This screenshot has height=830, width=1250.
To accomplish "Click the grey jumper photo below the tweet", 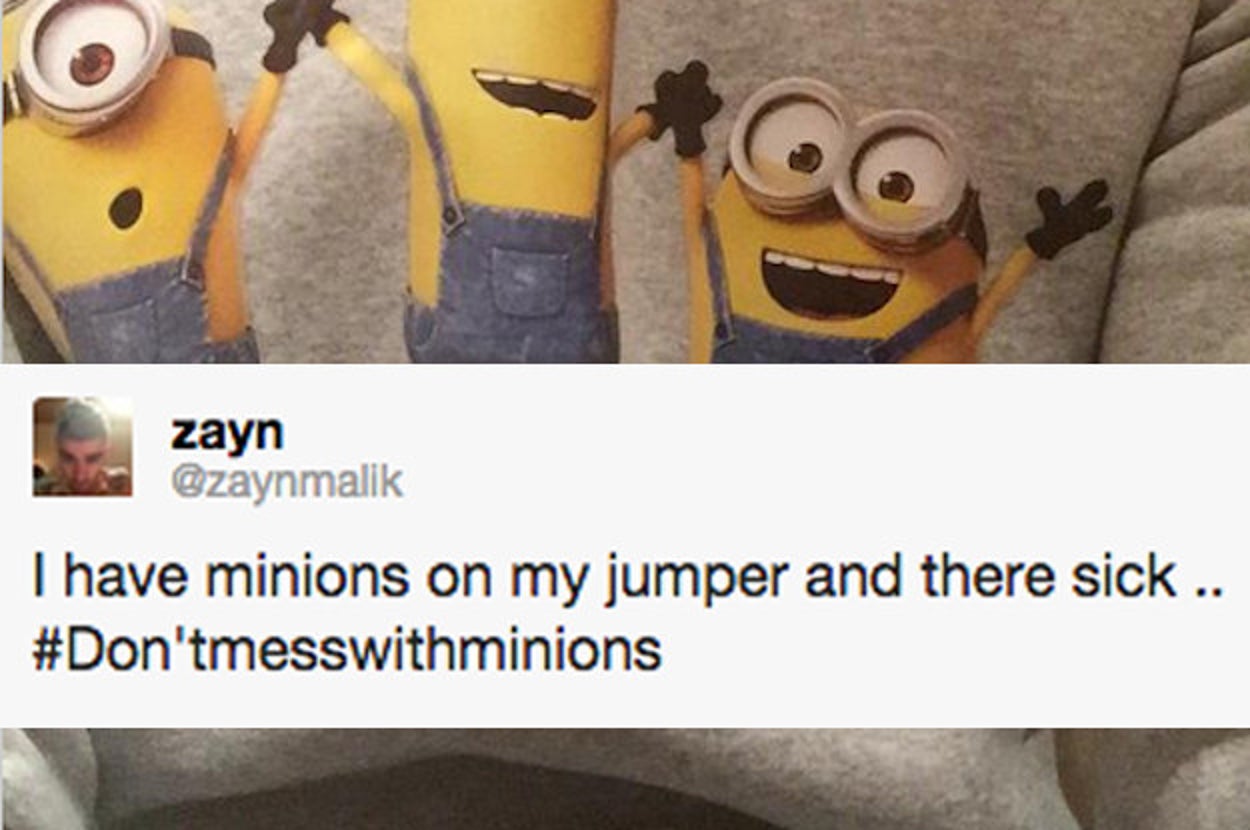I will (625, 779).
